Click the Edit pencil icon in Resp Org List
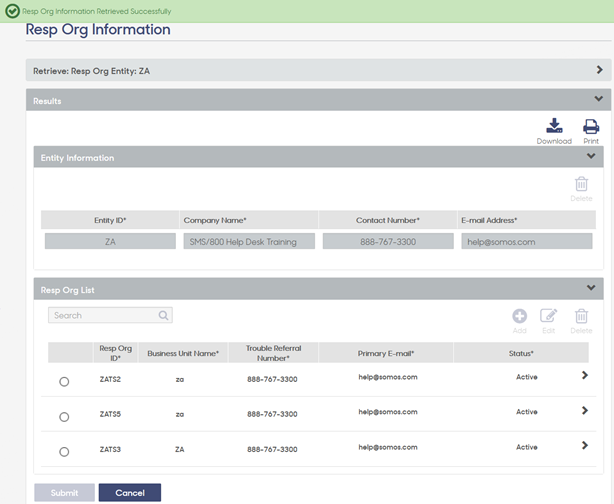The width and height of the screenshot is (614, 504). (548, 316)
